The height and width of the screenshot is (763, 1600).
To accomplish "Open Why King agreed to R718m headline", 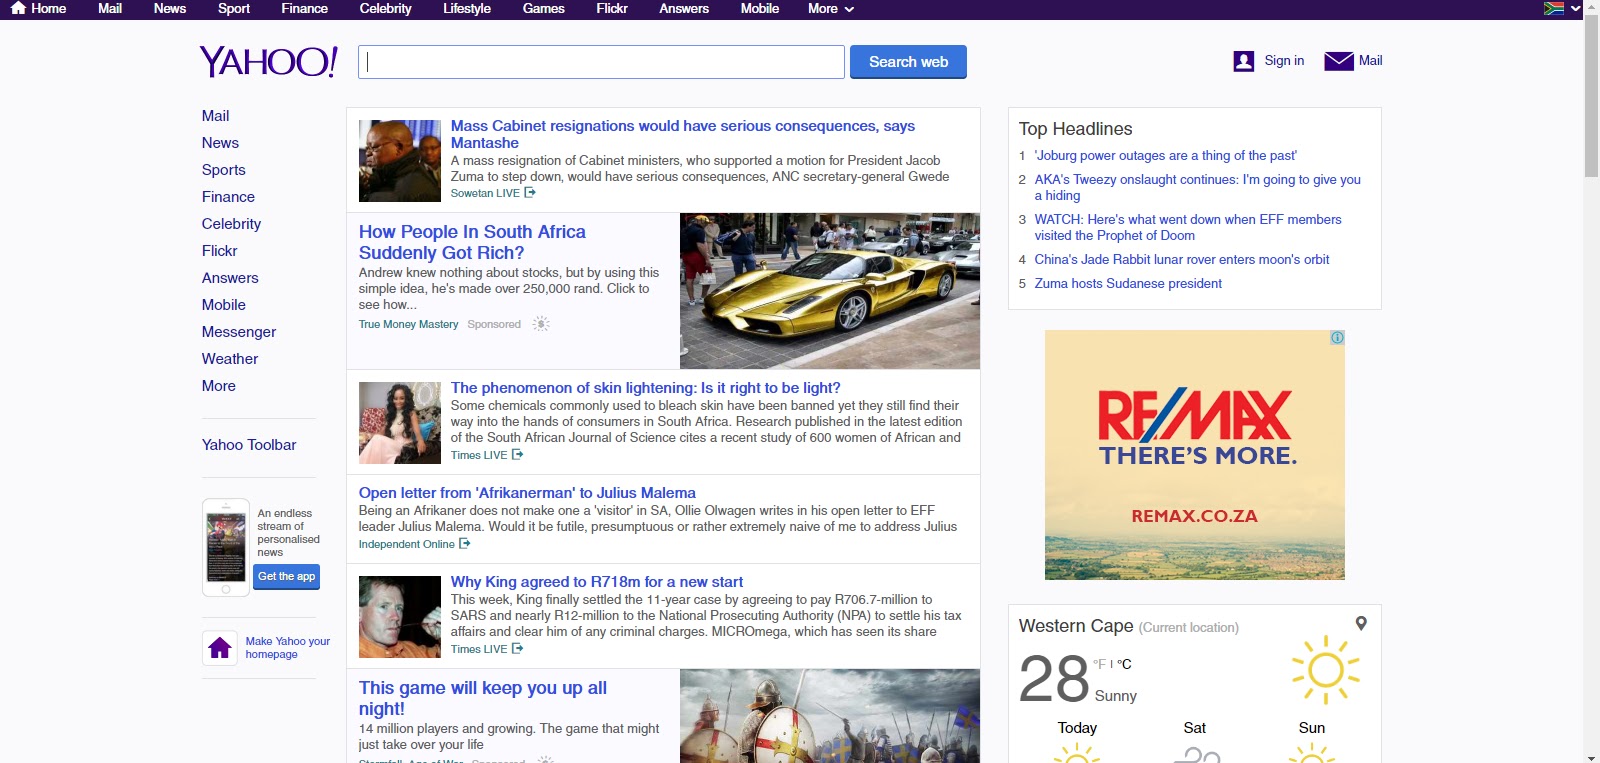I will tap(597, 582).
